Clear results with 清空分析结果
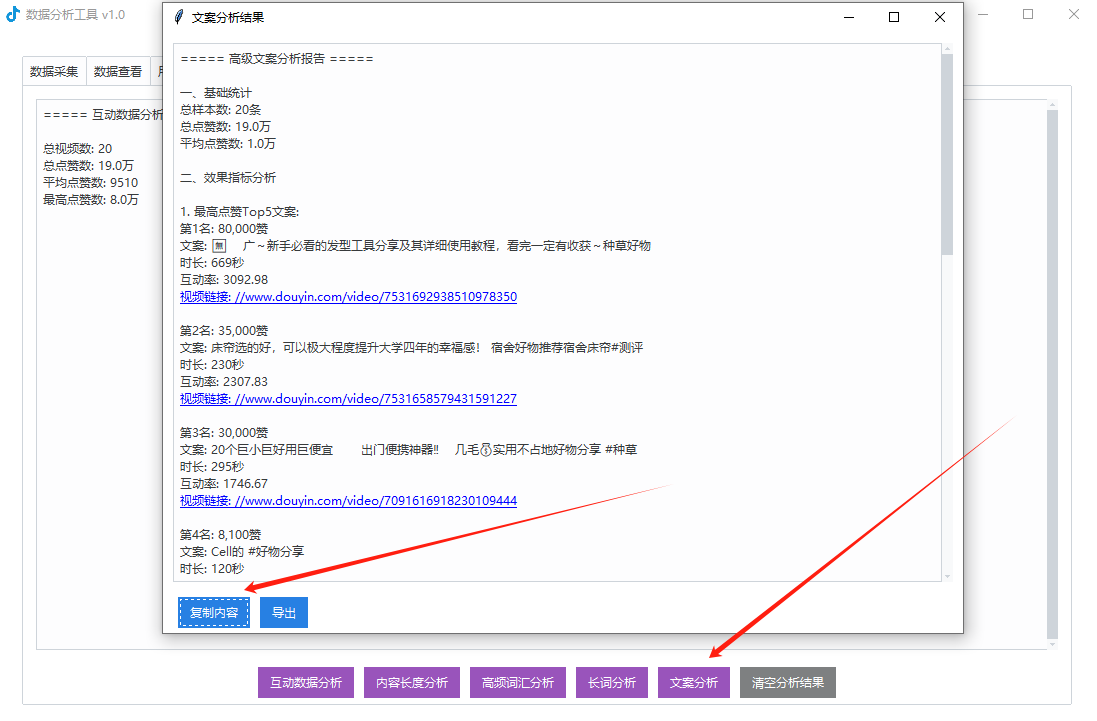The width and height of the screenshot is (1097, 721). (788, 683)
